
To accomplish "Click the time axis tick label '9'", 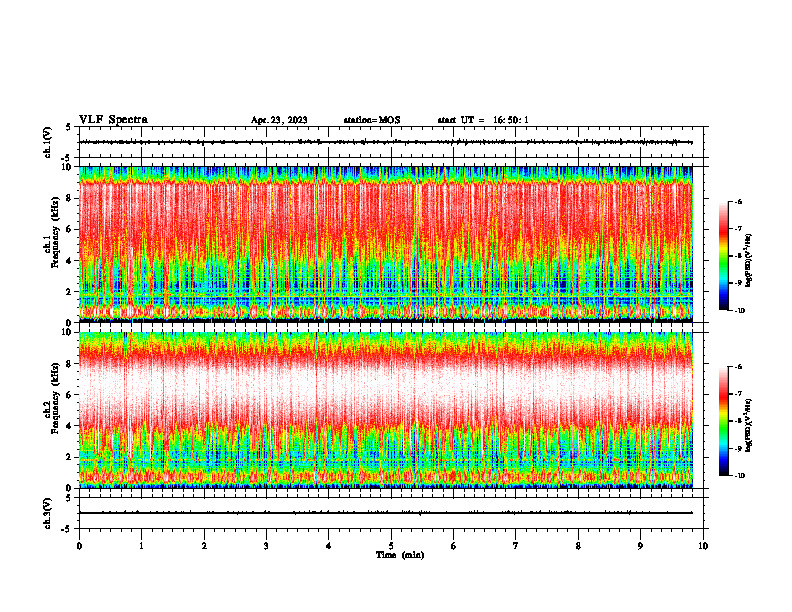I will click(x=640, y=546).
